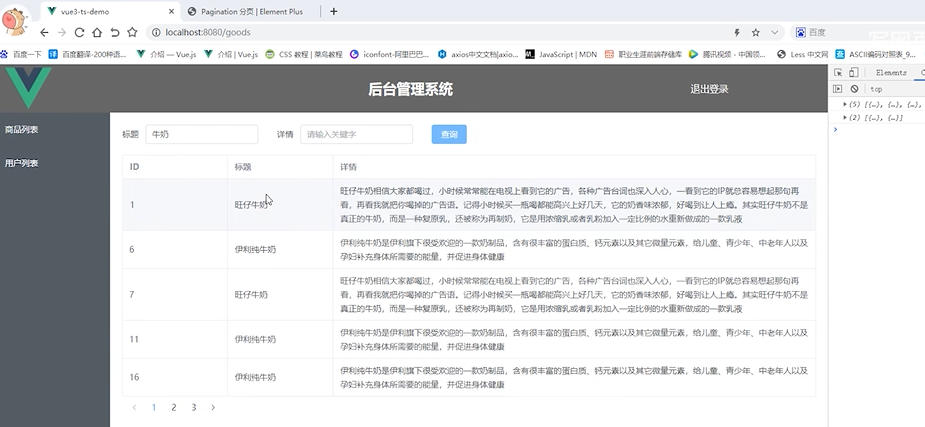This screenshot has height=427, width=925.
Task: Open the CSS 教程 菜鸟教程 bookmark
Action: click(304, 54)
